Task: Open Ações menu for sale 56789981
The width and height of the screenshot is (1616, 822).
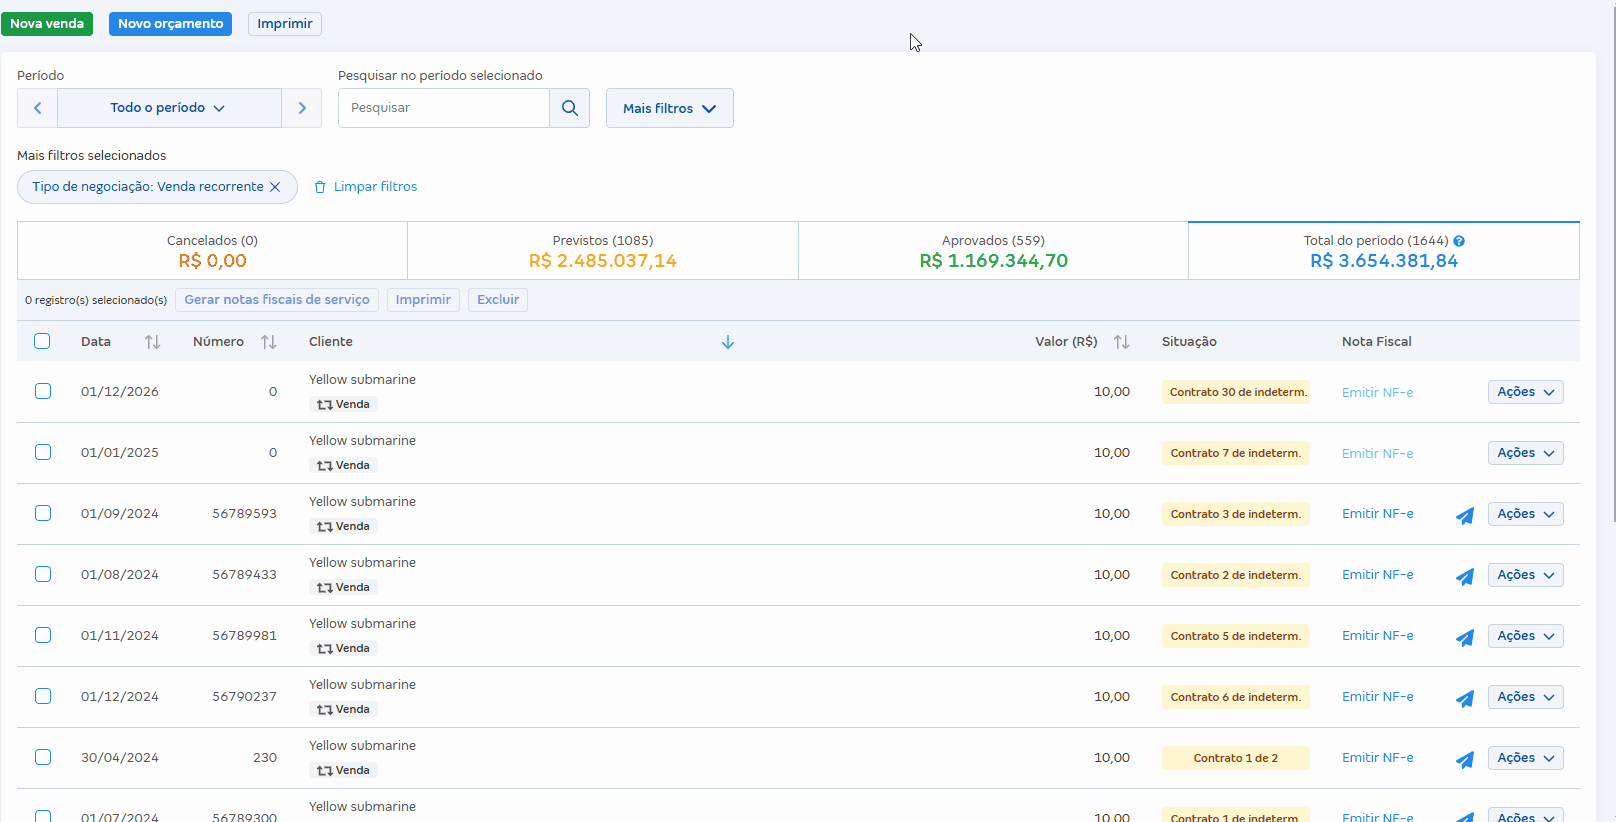Action: click(x=1525, y=636)
